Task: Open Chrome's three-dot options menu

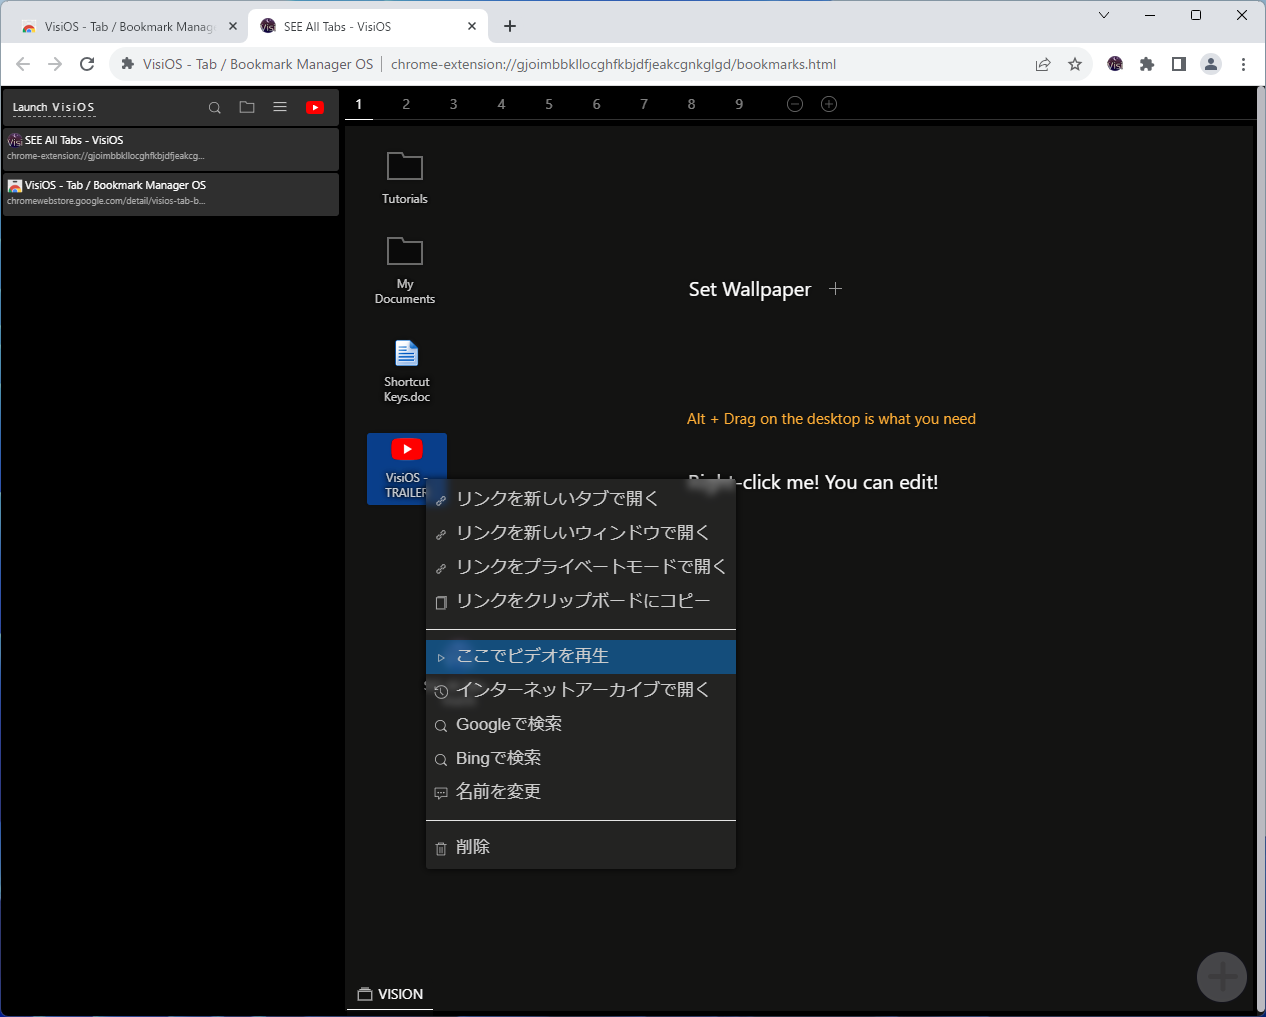Action: pyautogui.click(x=1243, y=63)
